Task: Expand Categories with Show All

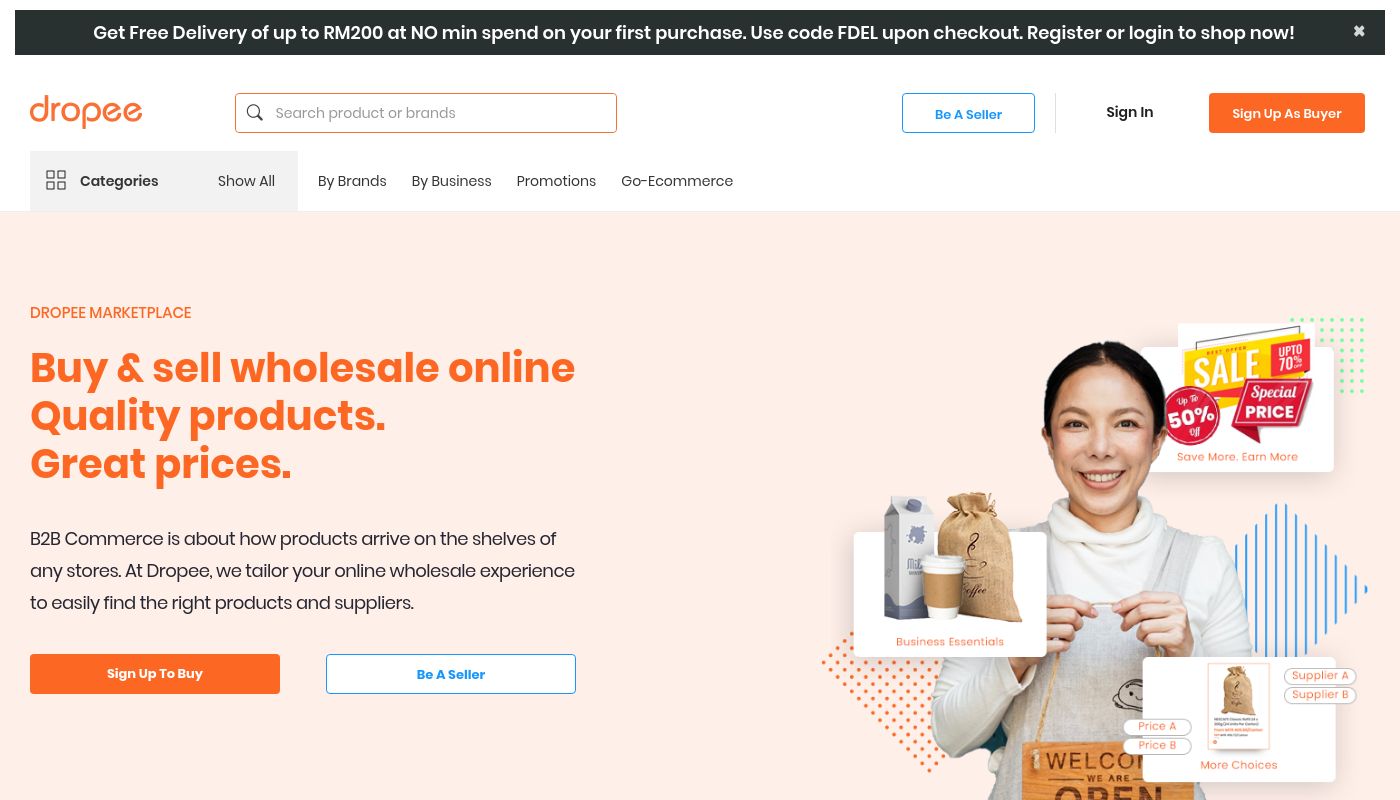Action: 246,181
